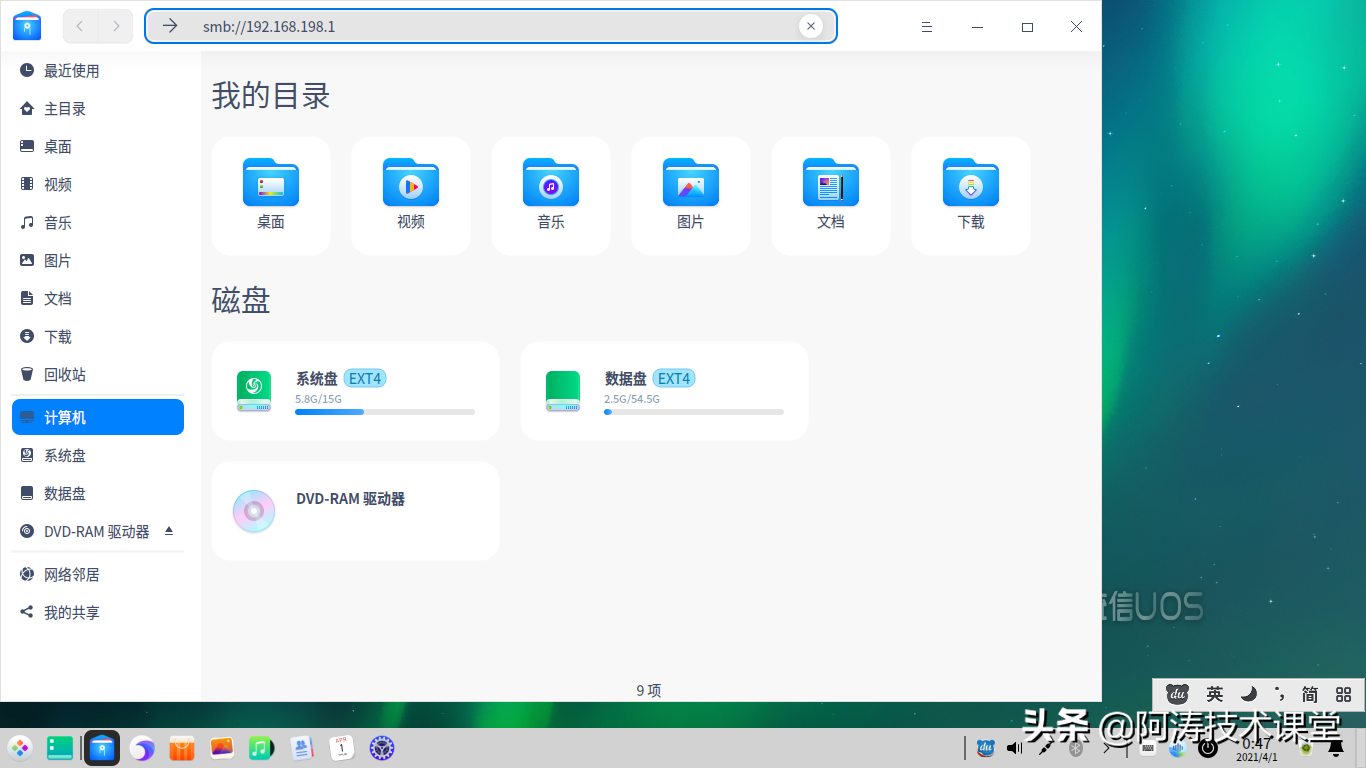Select 图片 in the sidebar
Viewport: 1366px width, 768px height.
97,261
